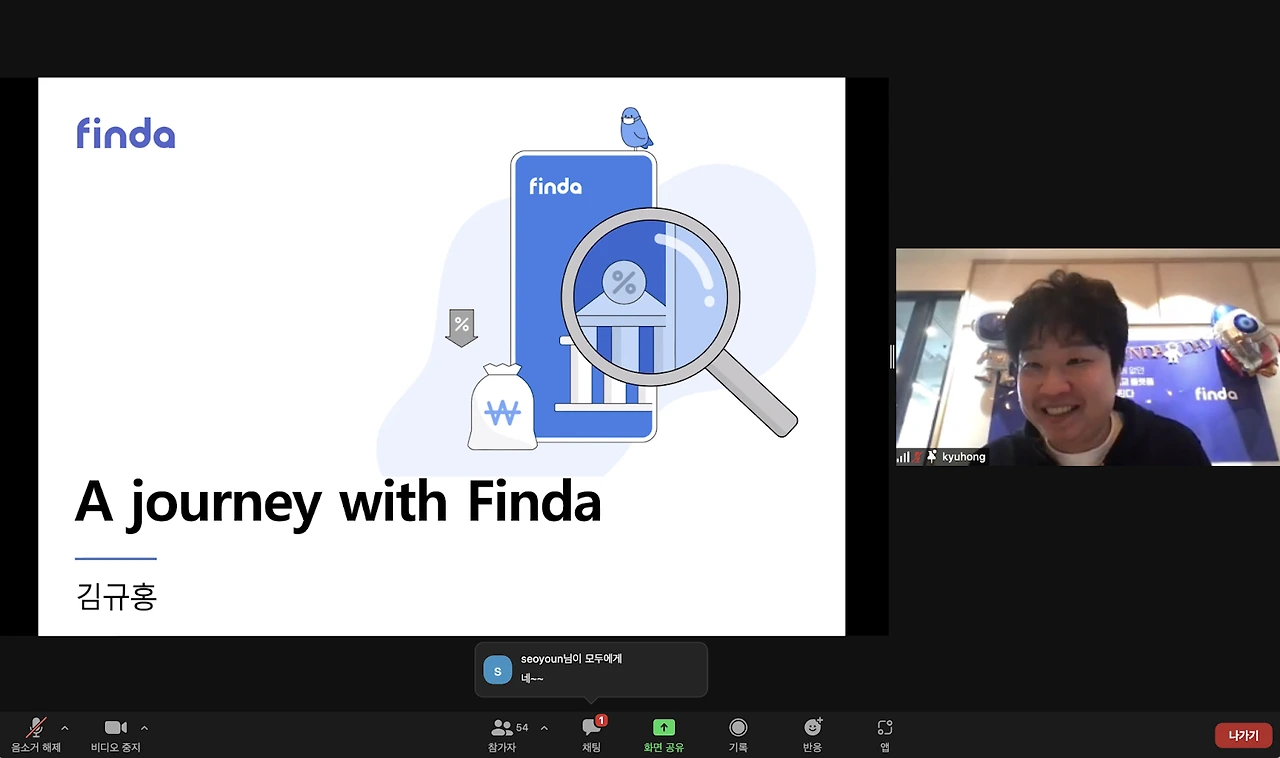Click the signal strength icon on kyuhong's tile
1280x758 pixels.
pos(904,457)
